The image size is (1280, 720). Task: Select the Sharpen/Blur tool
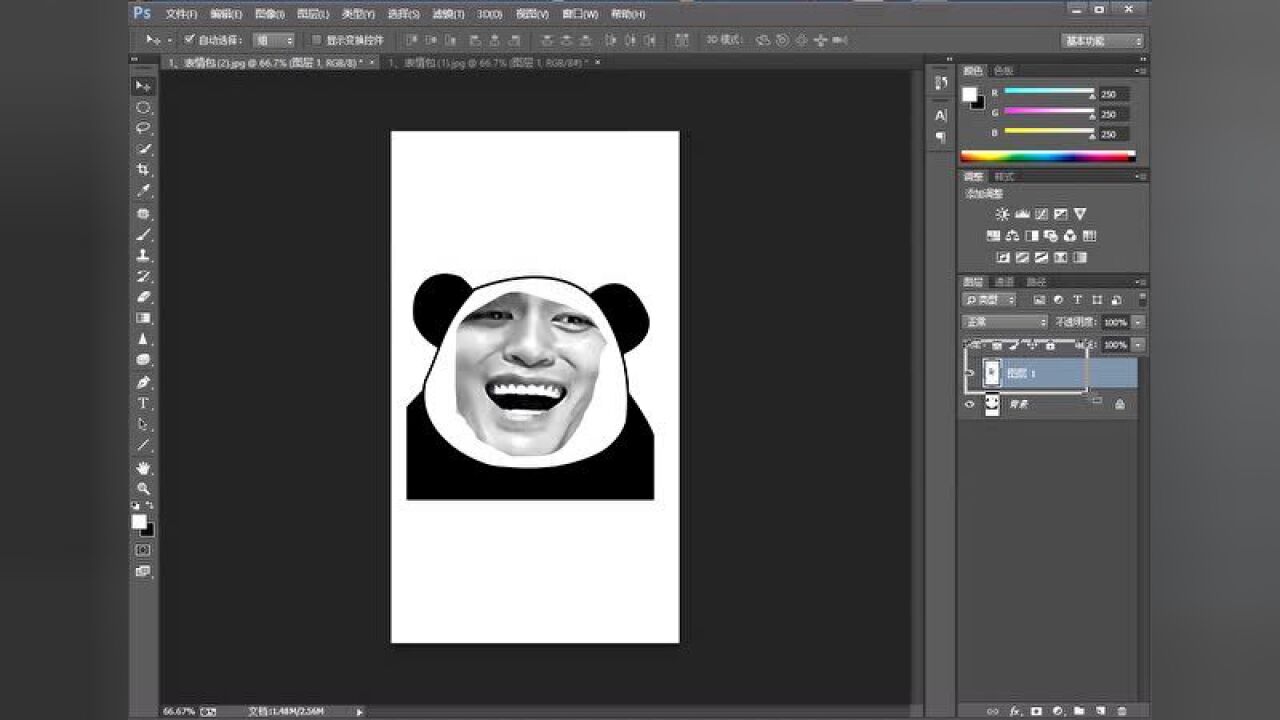pos(143,339)
